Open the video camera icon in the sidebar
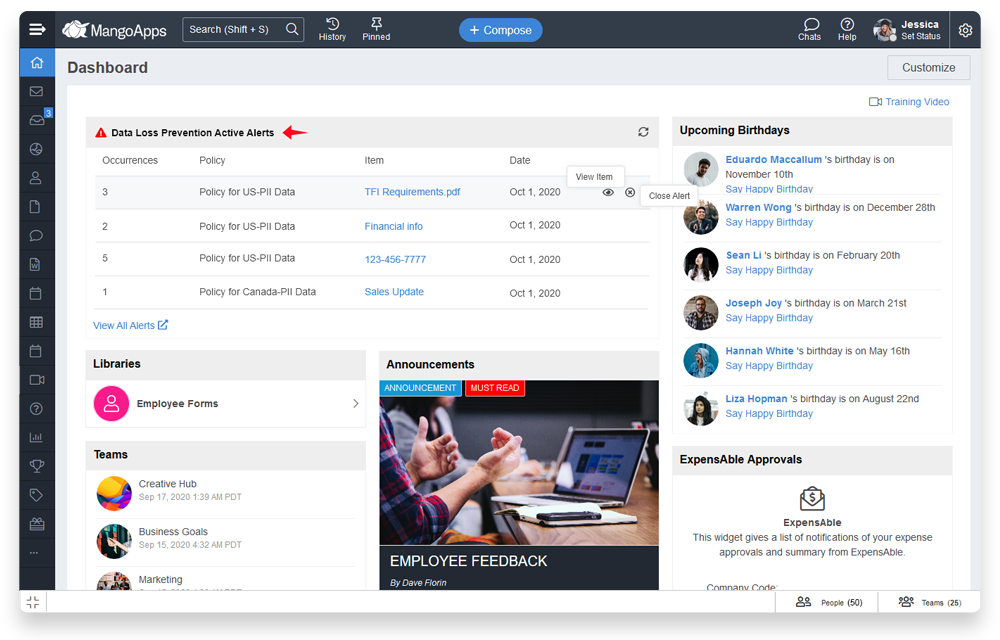The height and width of the screenshot is (640, 1000). click(x=37, y=380)
